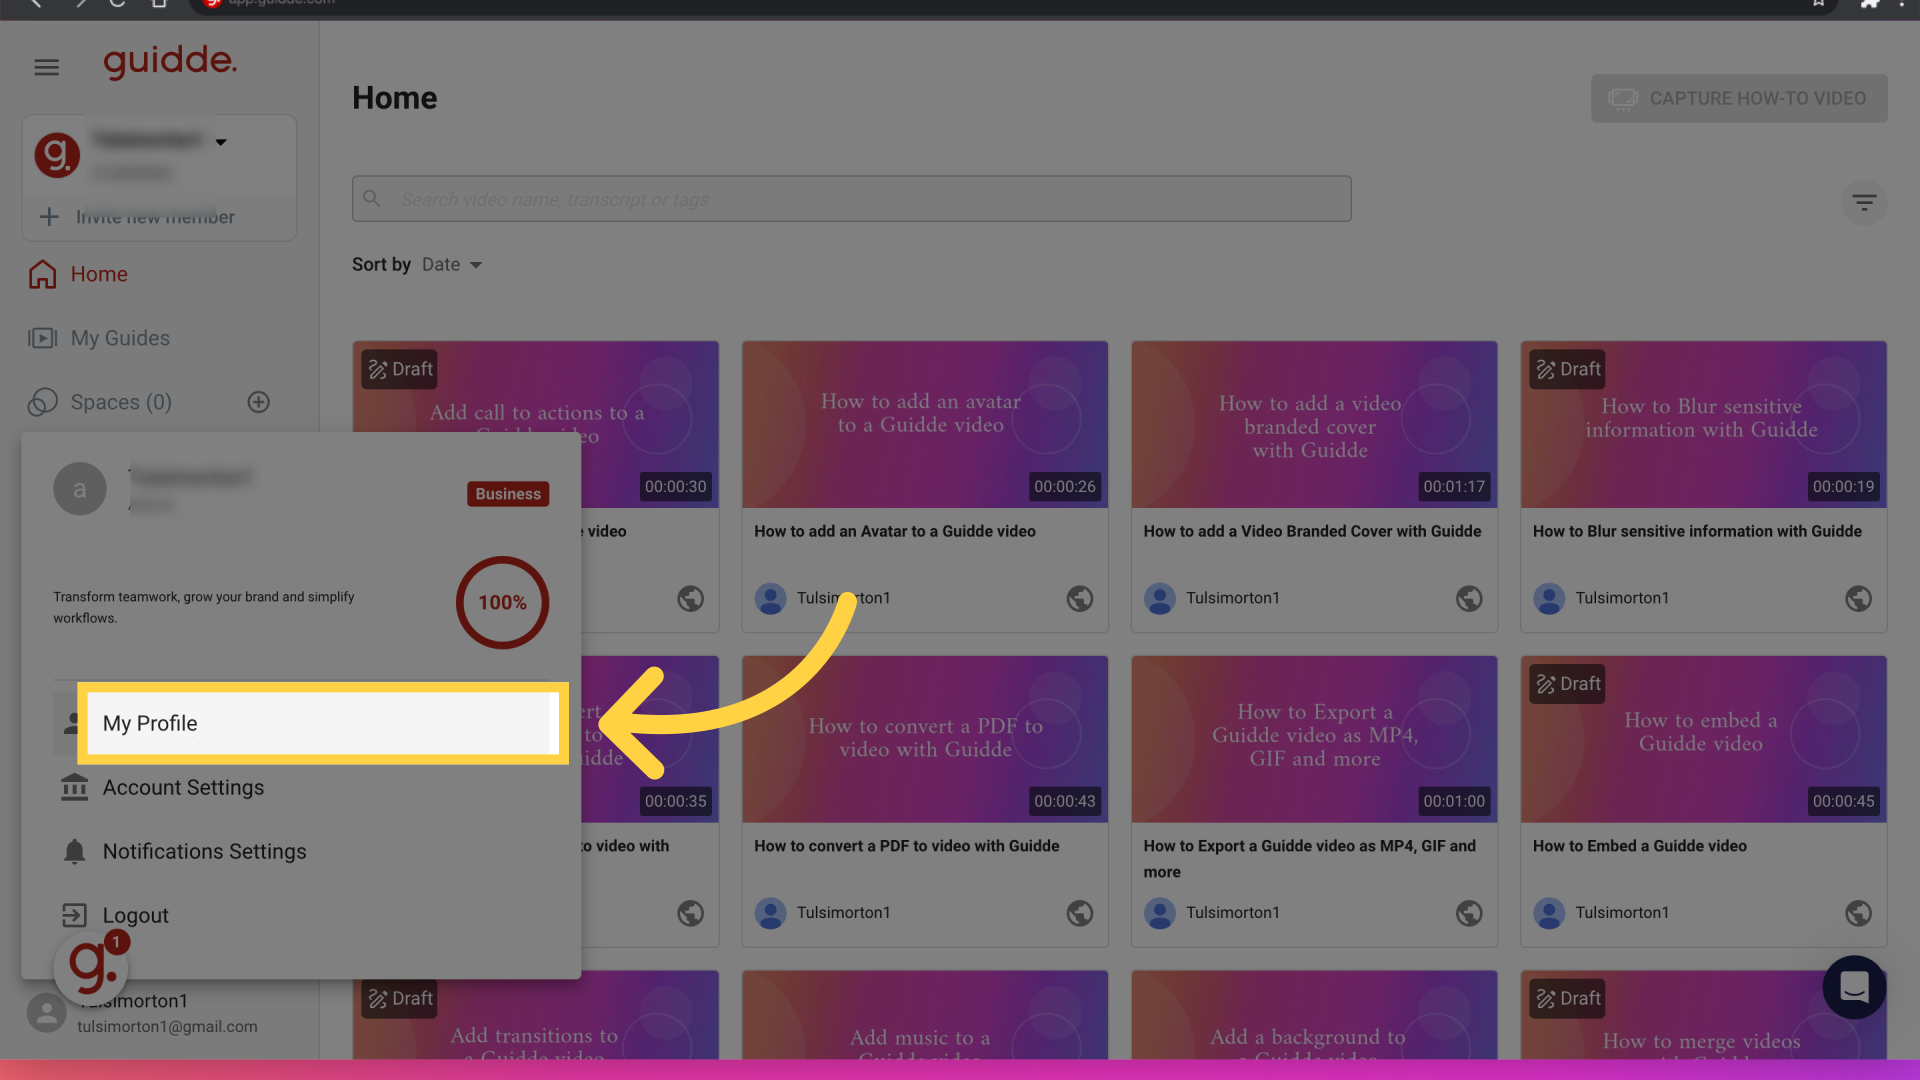This screenshot has height=1080, width=1920.
Task: Click title 'How to add a Video Branded Cover with Guidde'
Action: coord(1312,532)
